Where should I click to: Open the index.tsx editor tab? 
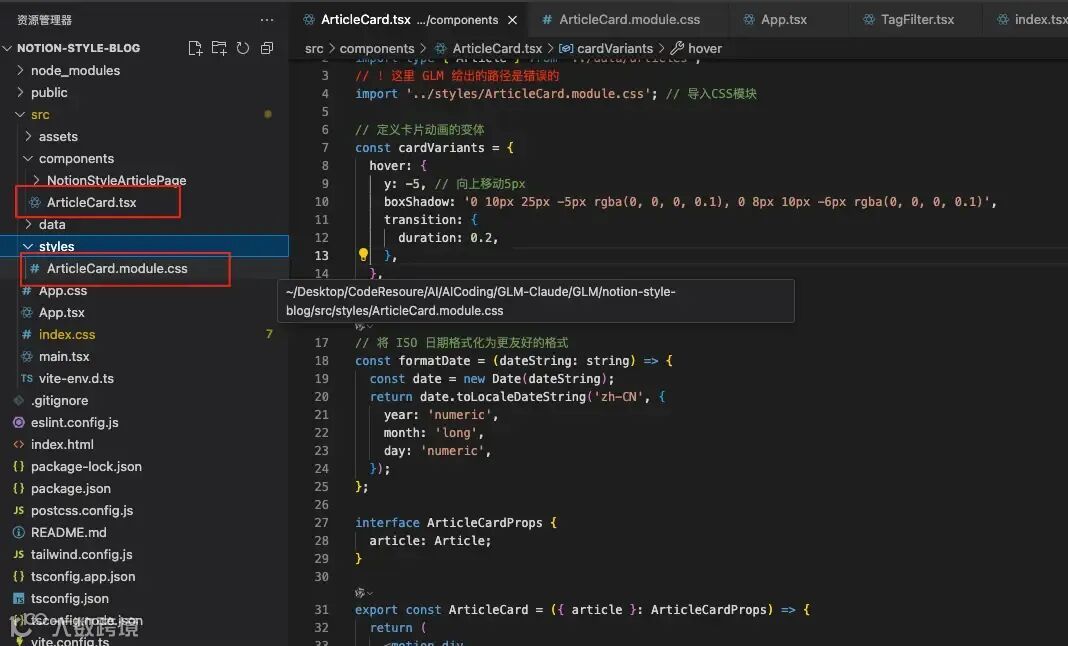(1033, 19)
